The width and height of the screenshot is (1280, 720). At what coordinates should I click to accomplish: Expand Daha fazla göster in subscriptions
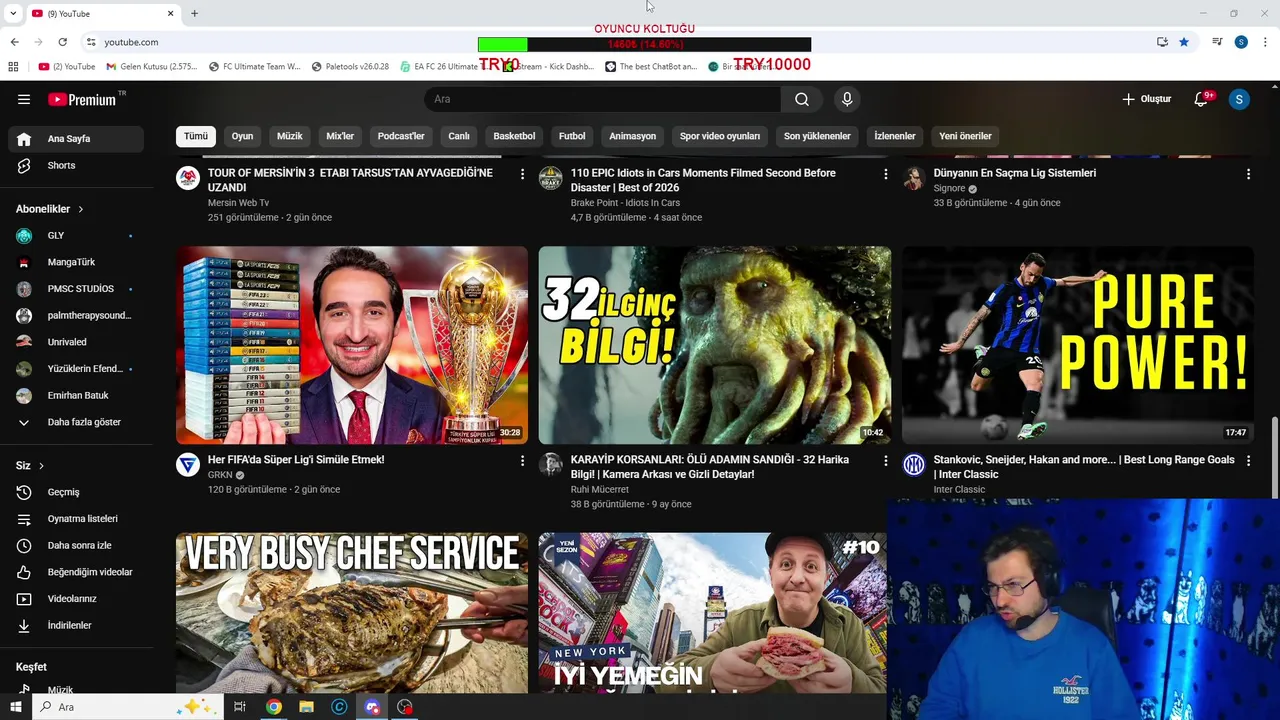tap(76, 422)
